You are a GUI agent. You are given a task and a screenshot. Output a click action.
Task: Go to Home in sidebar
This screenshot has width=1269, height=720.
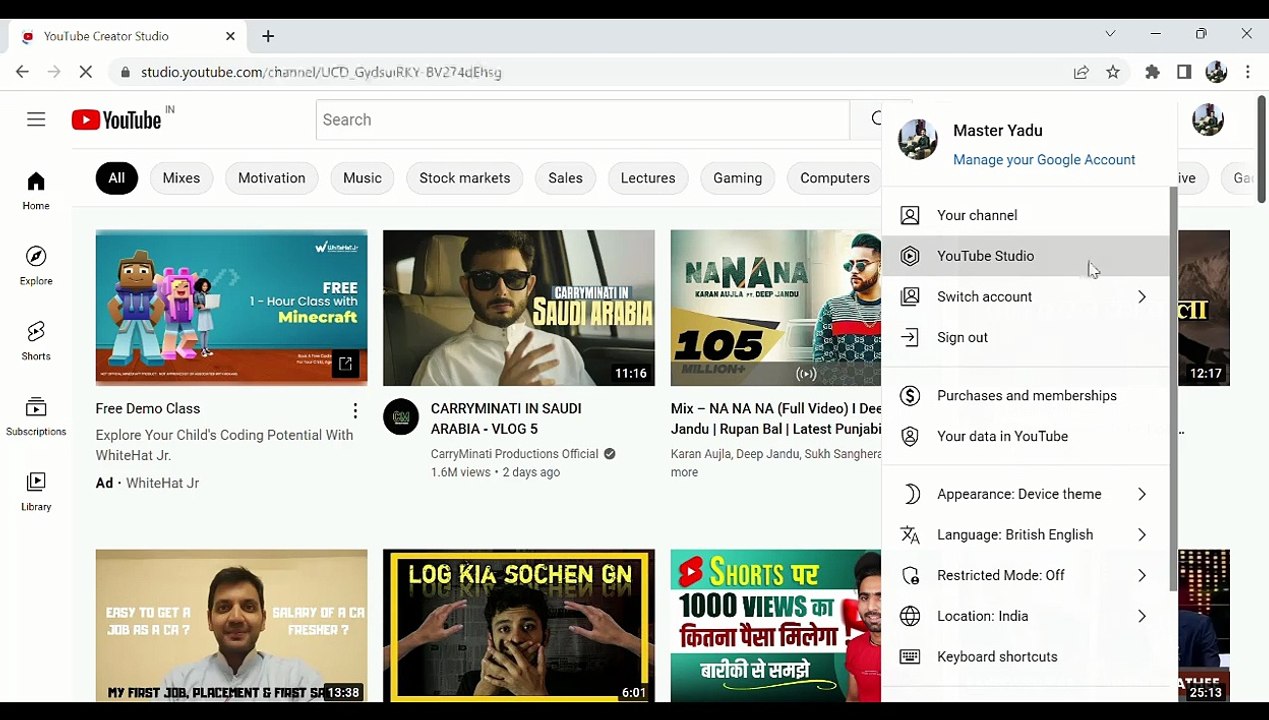click(x=36, y=191)
